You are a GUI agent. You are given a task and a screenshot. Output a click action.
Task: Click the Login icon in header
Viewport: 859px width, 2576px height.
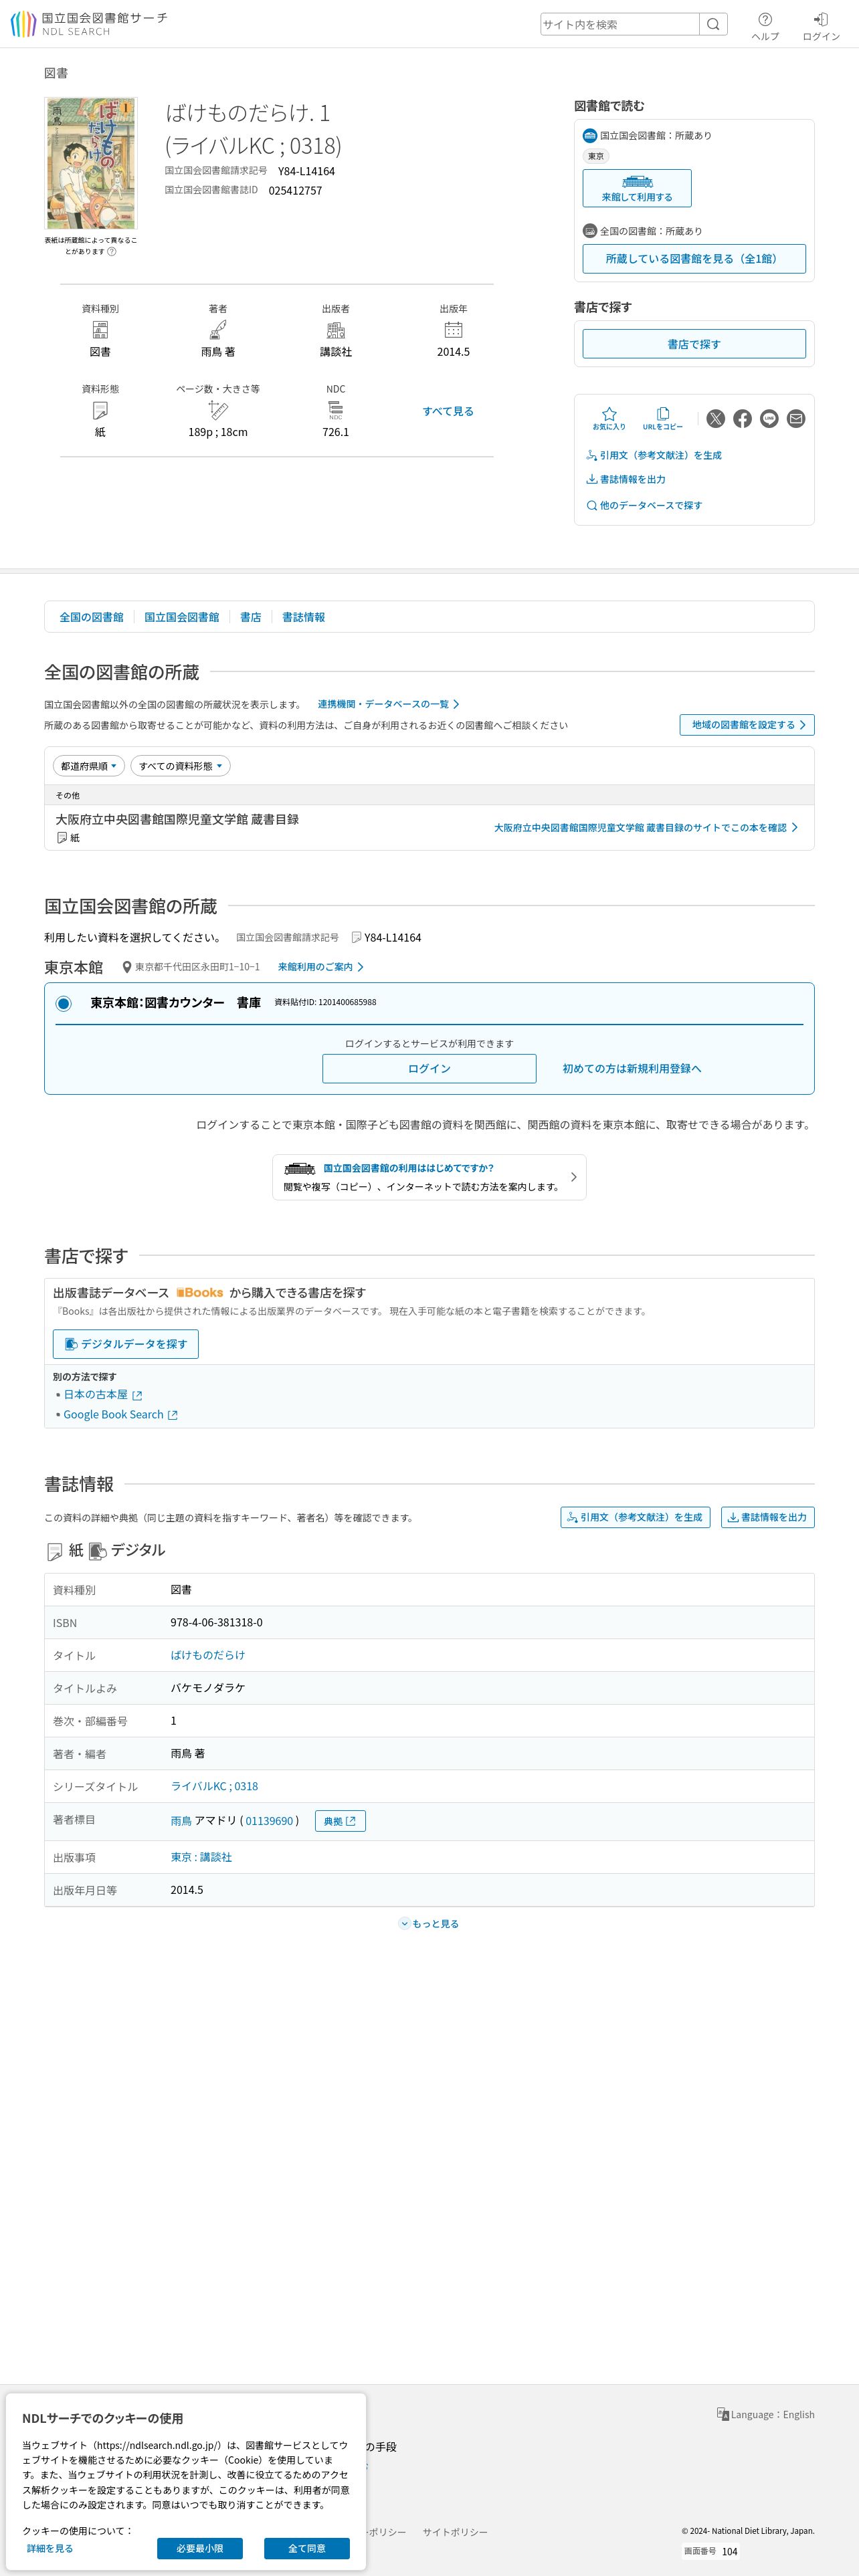(821, 26)
